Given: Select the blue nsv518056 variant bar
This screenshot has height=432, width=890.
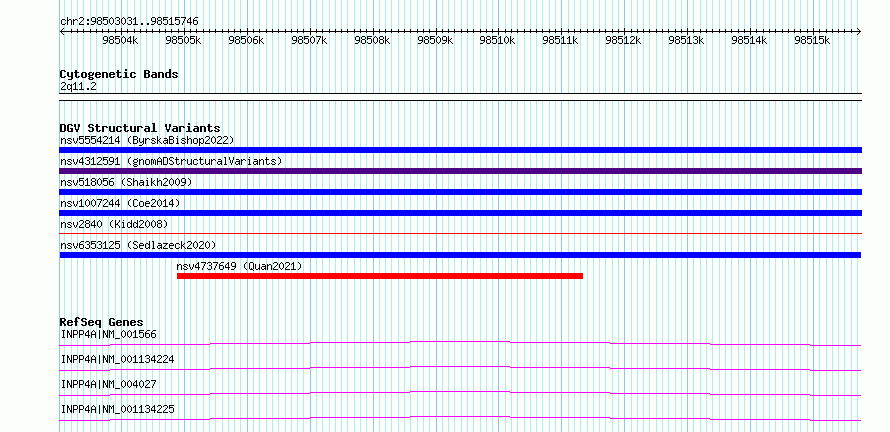Looking at the screenshot, I should point(460,192).
